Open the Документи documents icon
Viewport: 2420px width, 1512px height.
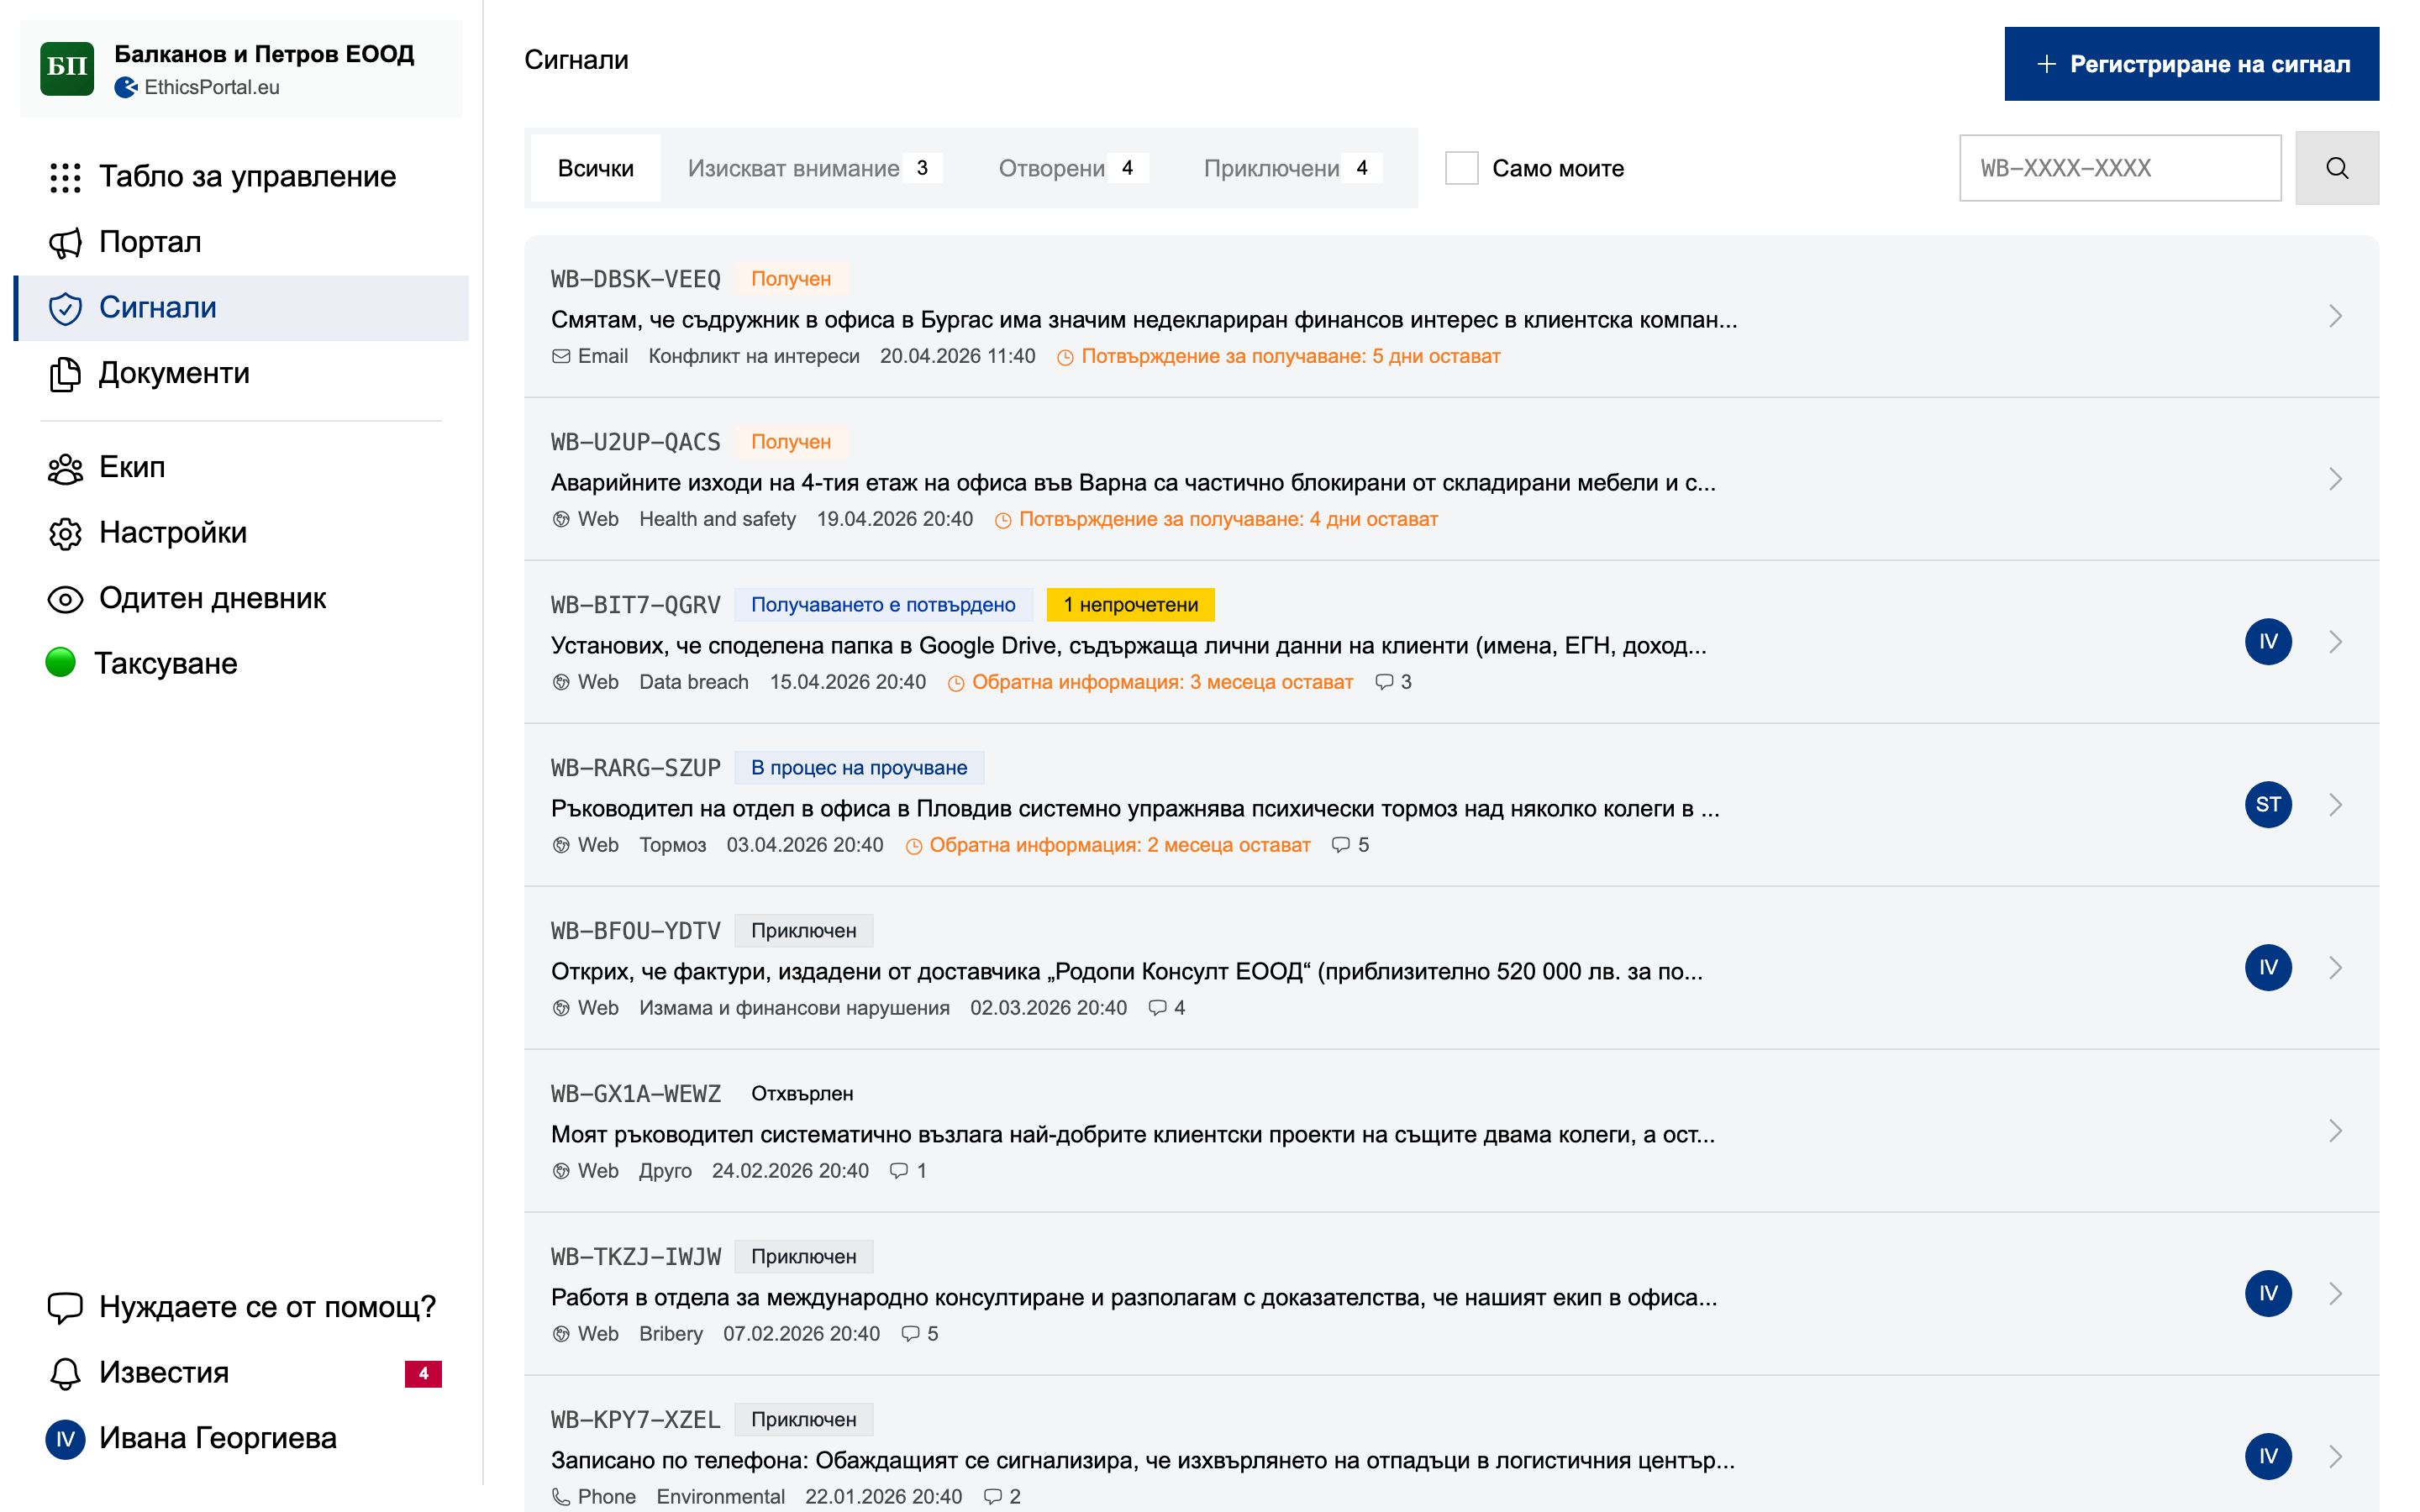[x=65, y=374]
